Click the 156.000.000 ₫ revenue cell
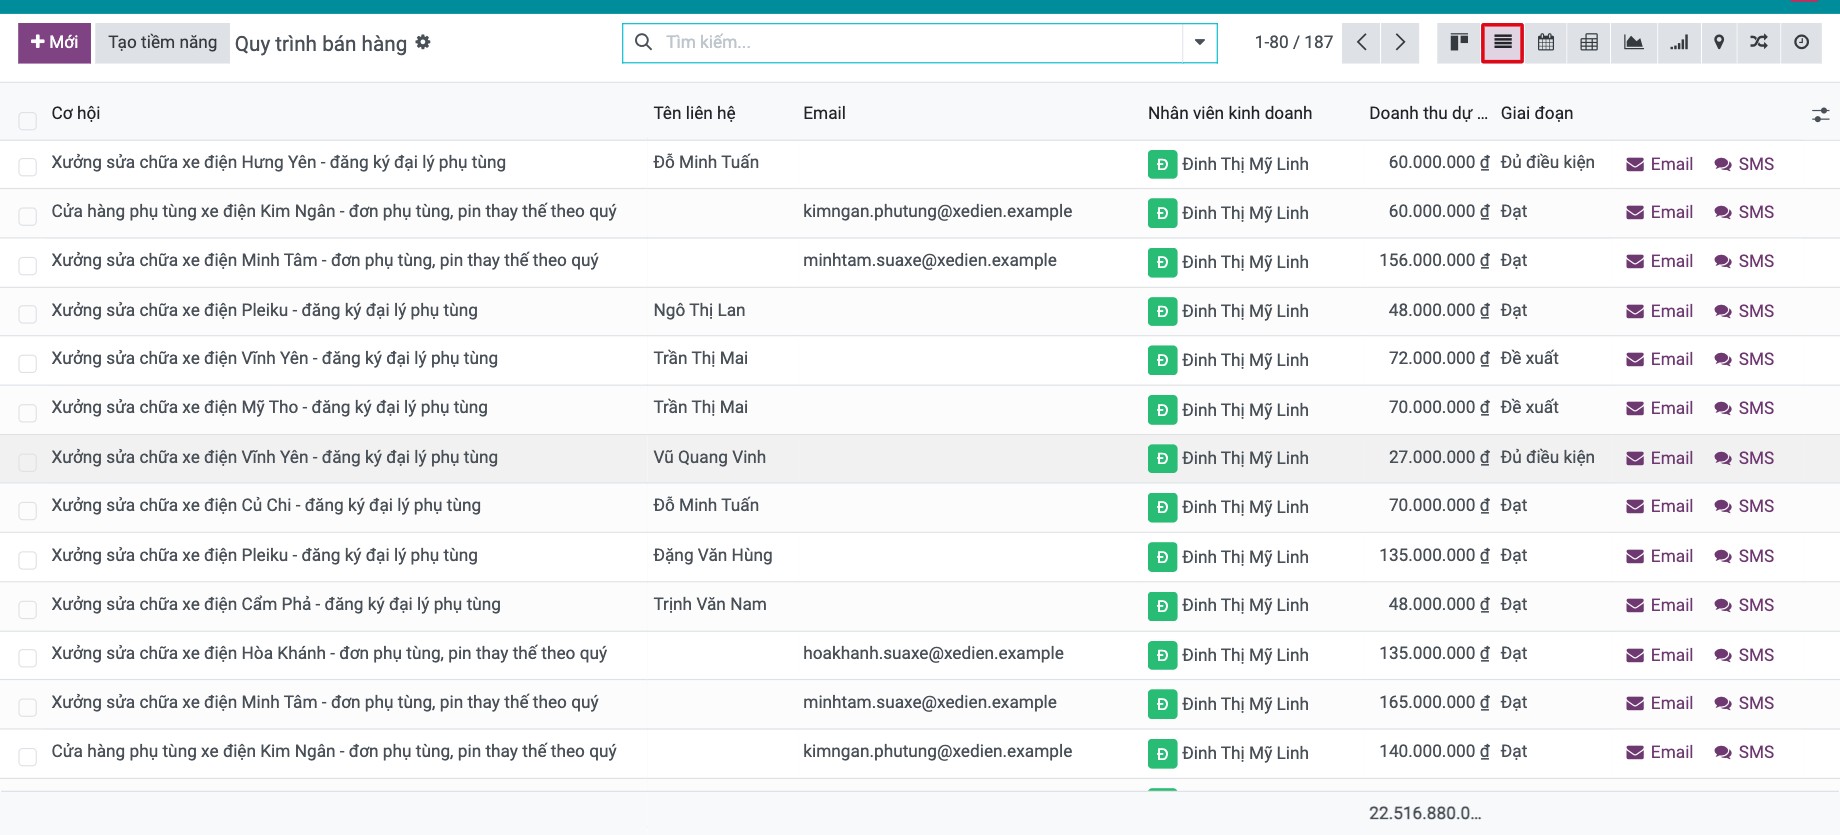The width and height of the screenshot is (1840, 835). [x=1434, y=260]
